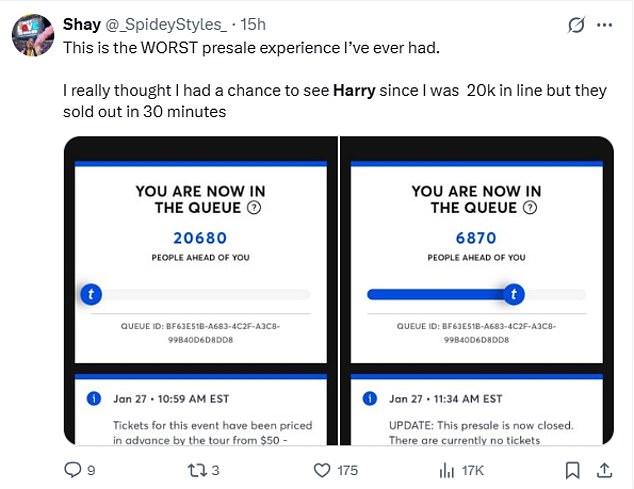Click the reply comment icon
Screen dimensions: 634x489
pos(73,469)
